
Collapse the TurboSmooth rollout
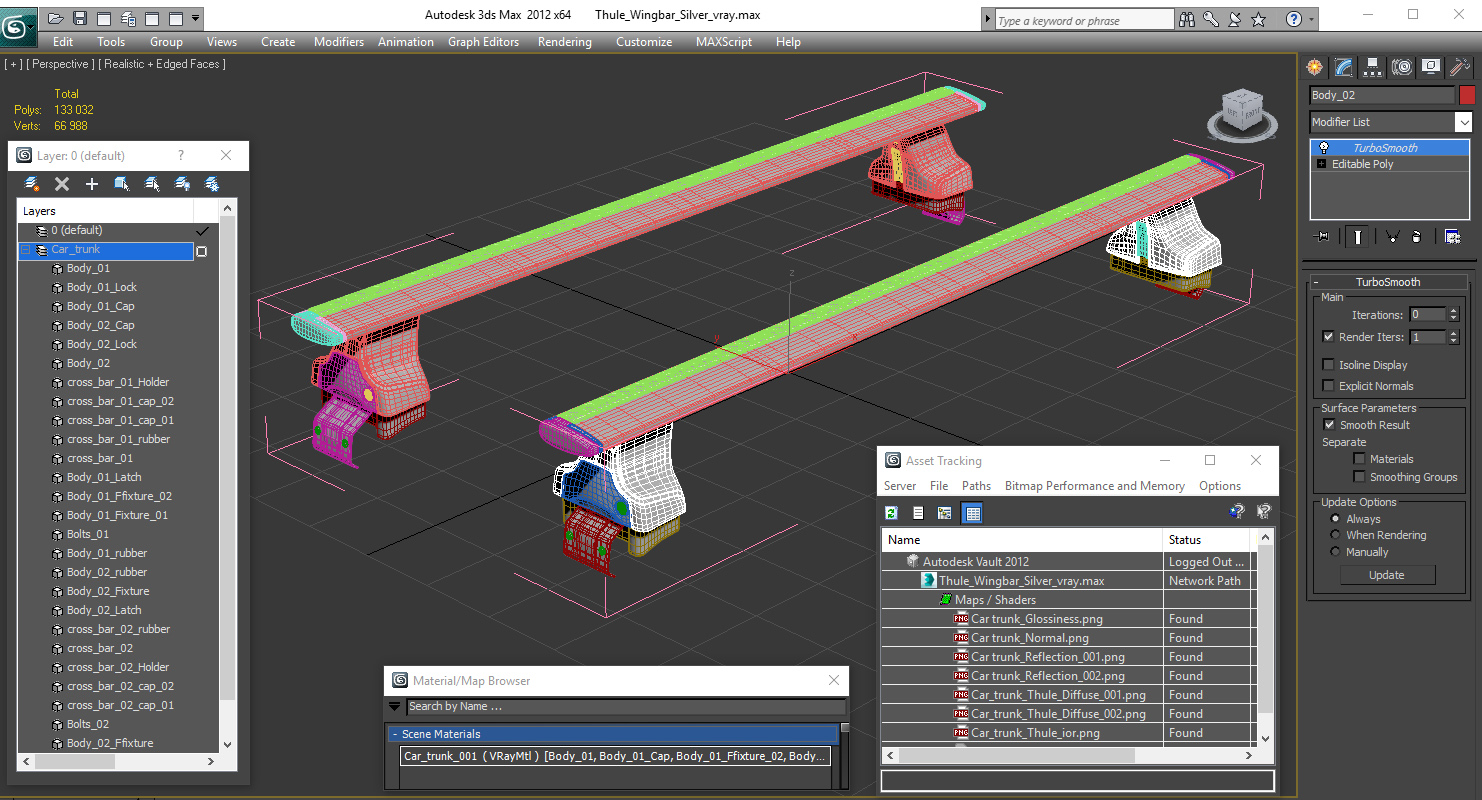(1388, 282)
